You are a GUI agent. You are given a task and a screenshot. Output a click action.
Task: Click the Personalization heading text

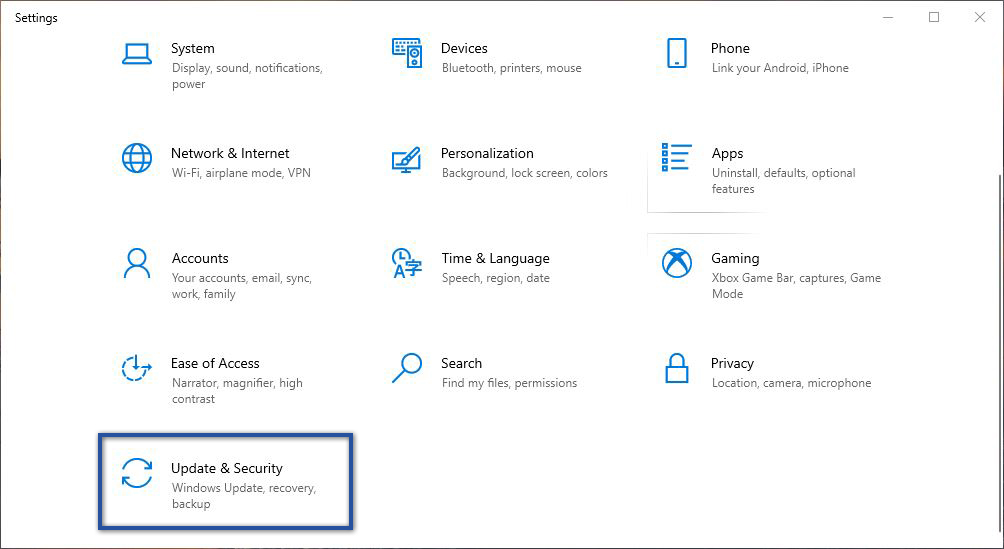click(x=487, y=153)
